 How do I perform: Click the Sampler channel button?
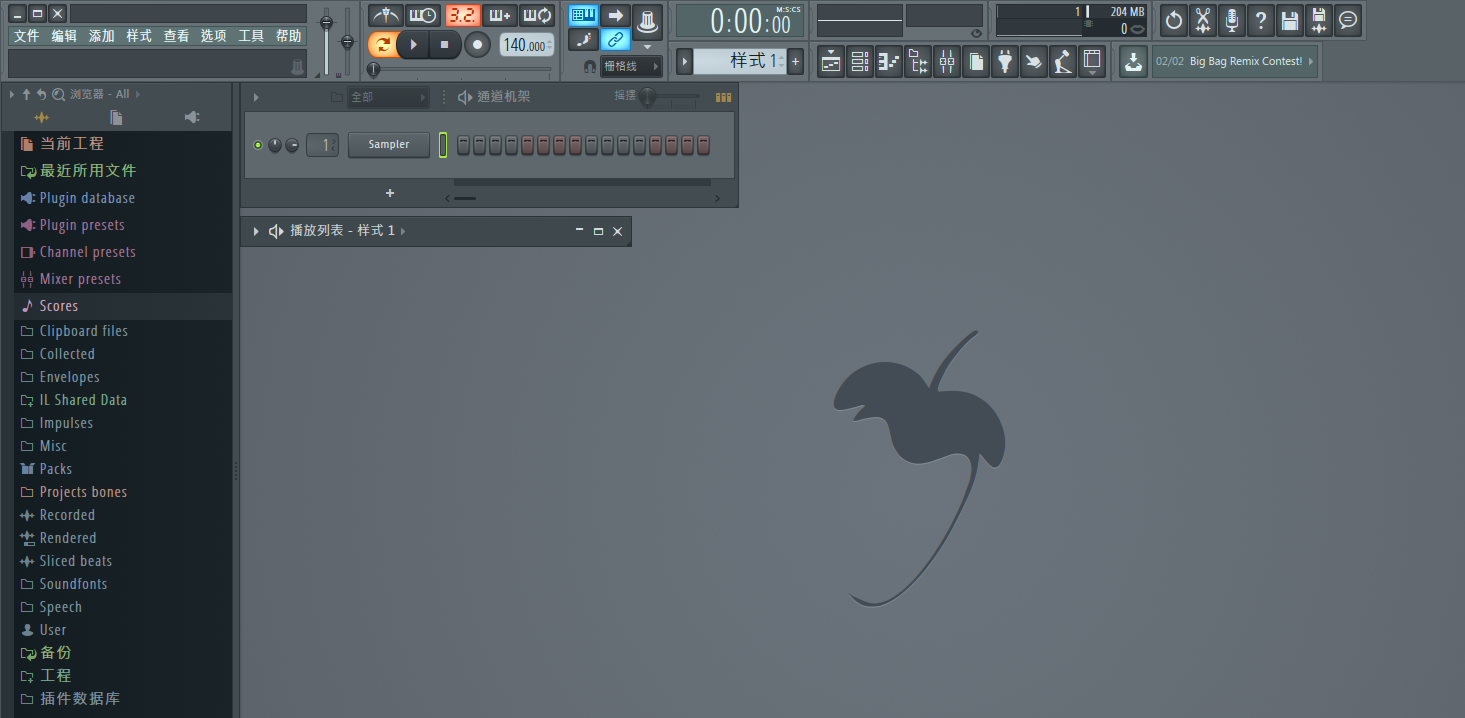pyautogui.click(x=388, y=144)
